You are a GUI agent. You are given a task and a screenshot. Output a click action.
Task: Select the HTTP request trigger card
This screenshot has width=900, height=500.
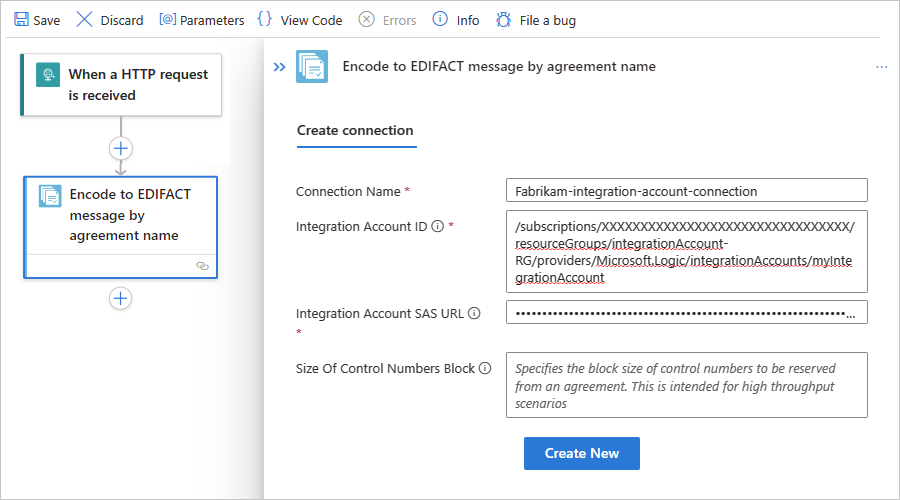[x=121, y=85]
